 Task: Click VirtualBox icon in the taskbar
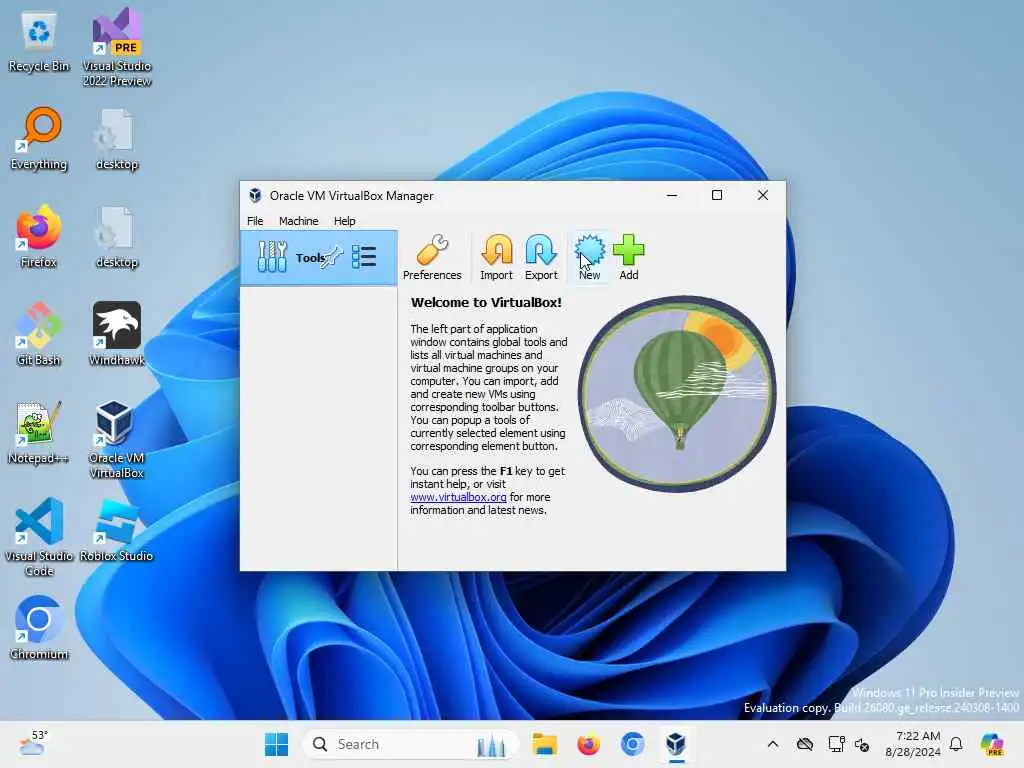tap(676, 744)
